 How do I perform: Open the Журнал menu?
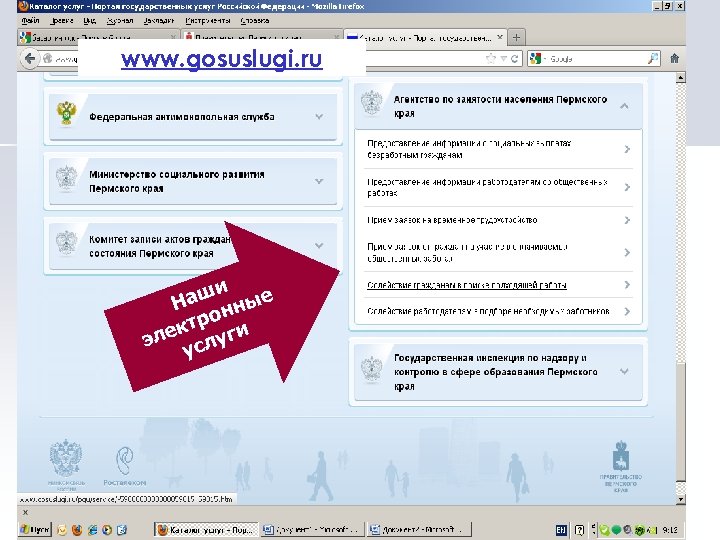120,21
